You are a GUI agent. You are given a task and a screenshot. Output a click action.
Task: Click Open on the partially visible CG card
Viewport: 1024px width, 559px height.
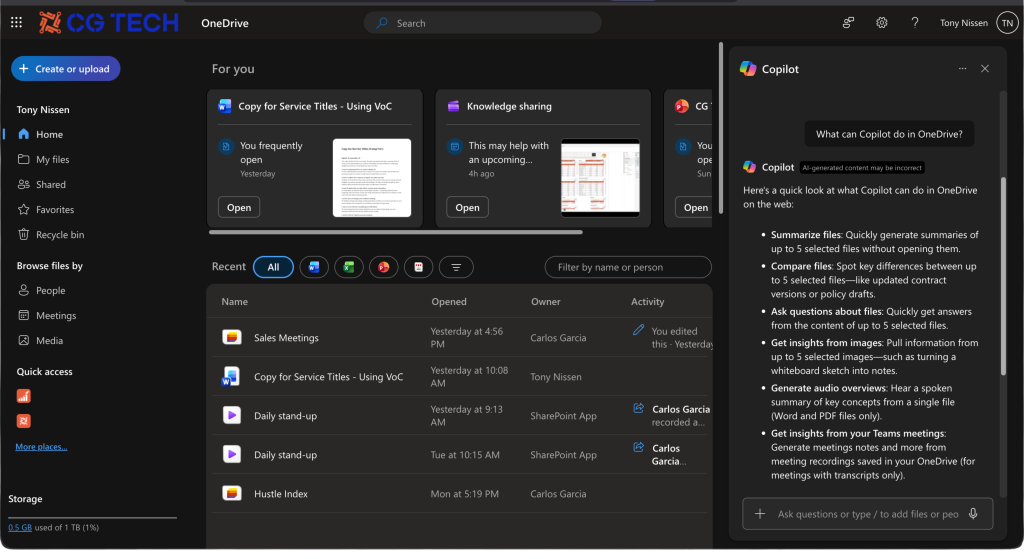pyautogui.click(x=694, y=207)
